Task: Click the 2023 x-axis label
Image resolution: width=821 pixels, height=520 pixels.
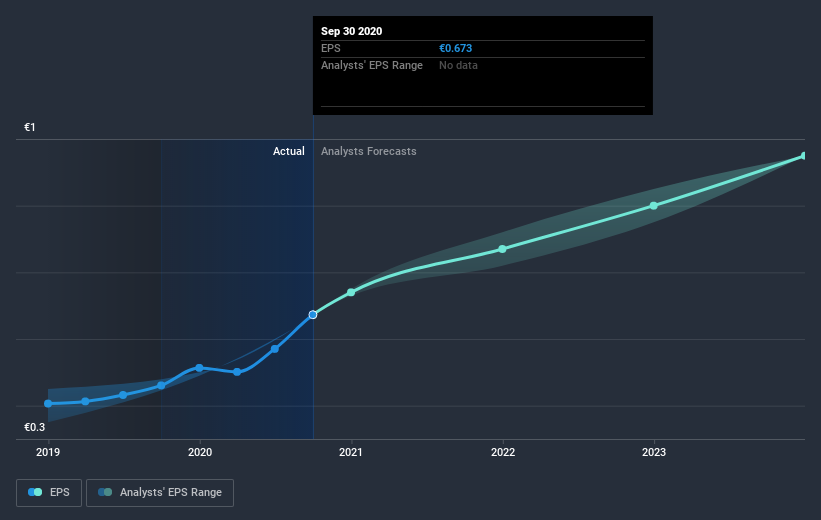Action: [654, 452]
